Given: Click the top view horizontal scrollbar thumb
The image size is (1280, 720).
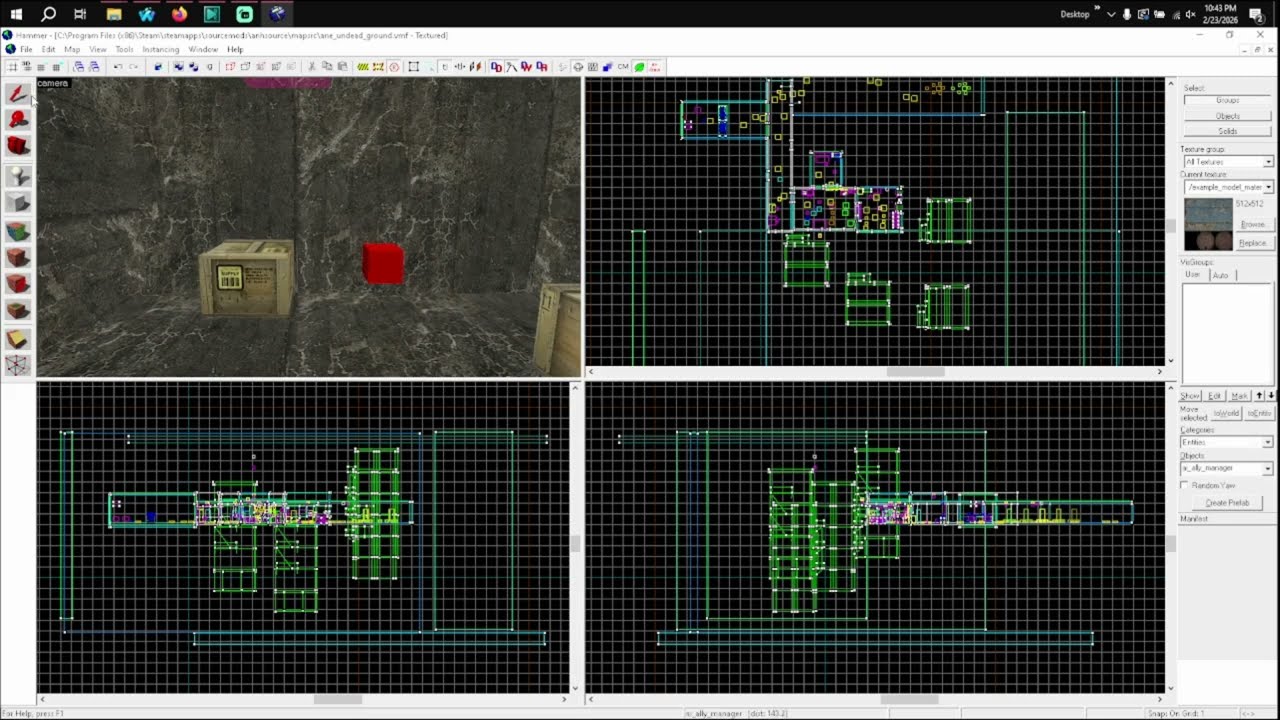Looking at the screenshot, I should [915, 372].
